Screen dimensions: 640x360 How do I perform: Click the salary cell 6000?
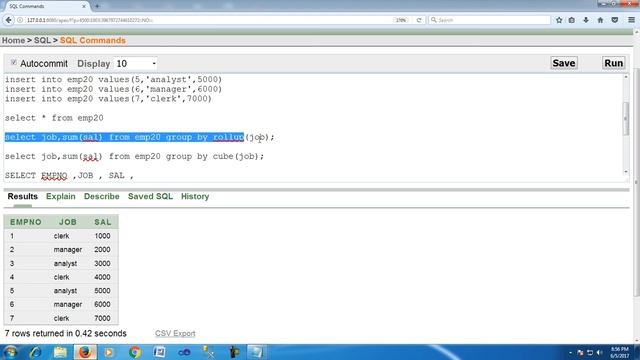click(102, 304)
